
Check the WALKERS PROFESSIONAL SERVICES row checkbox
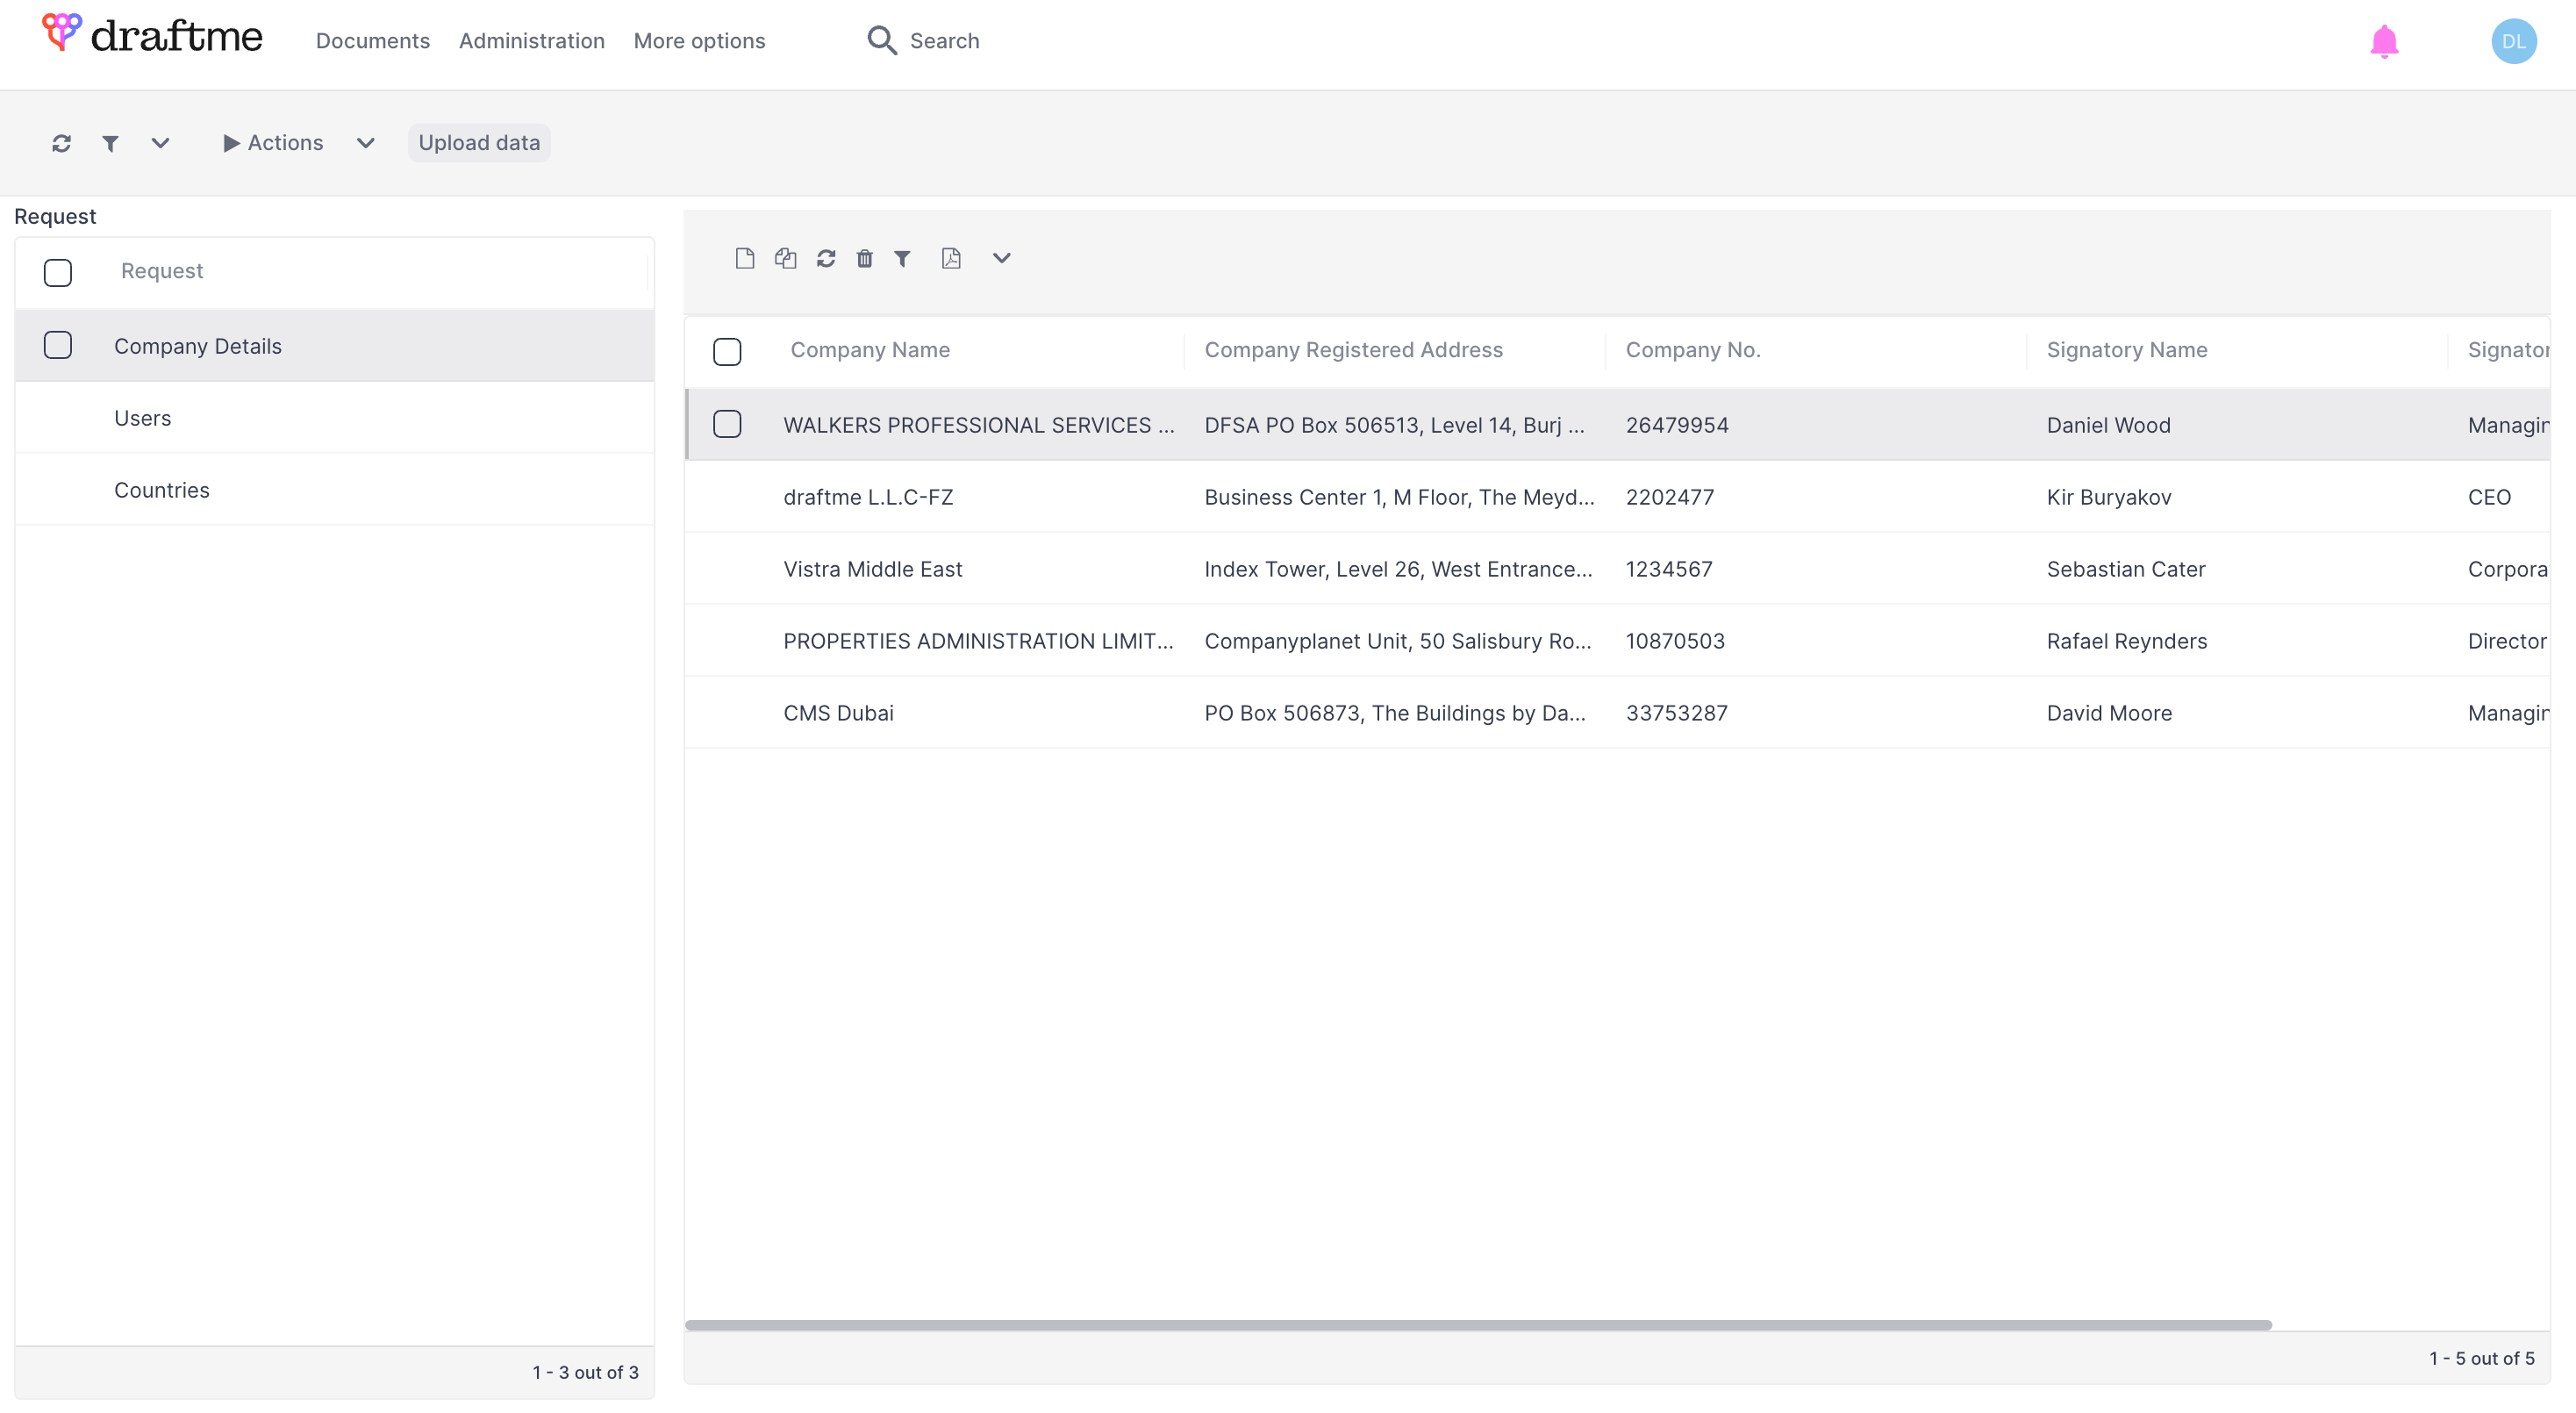(x=727, y=424)
